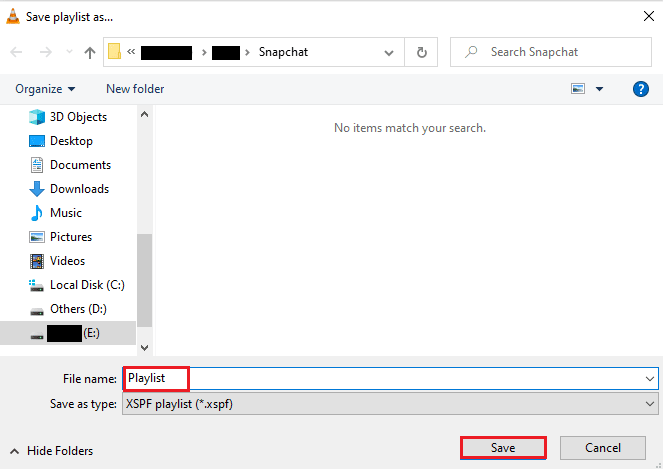Click the Help question mark icon
The image size is (663, 469).
[x=641, y=89]
